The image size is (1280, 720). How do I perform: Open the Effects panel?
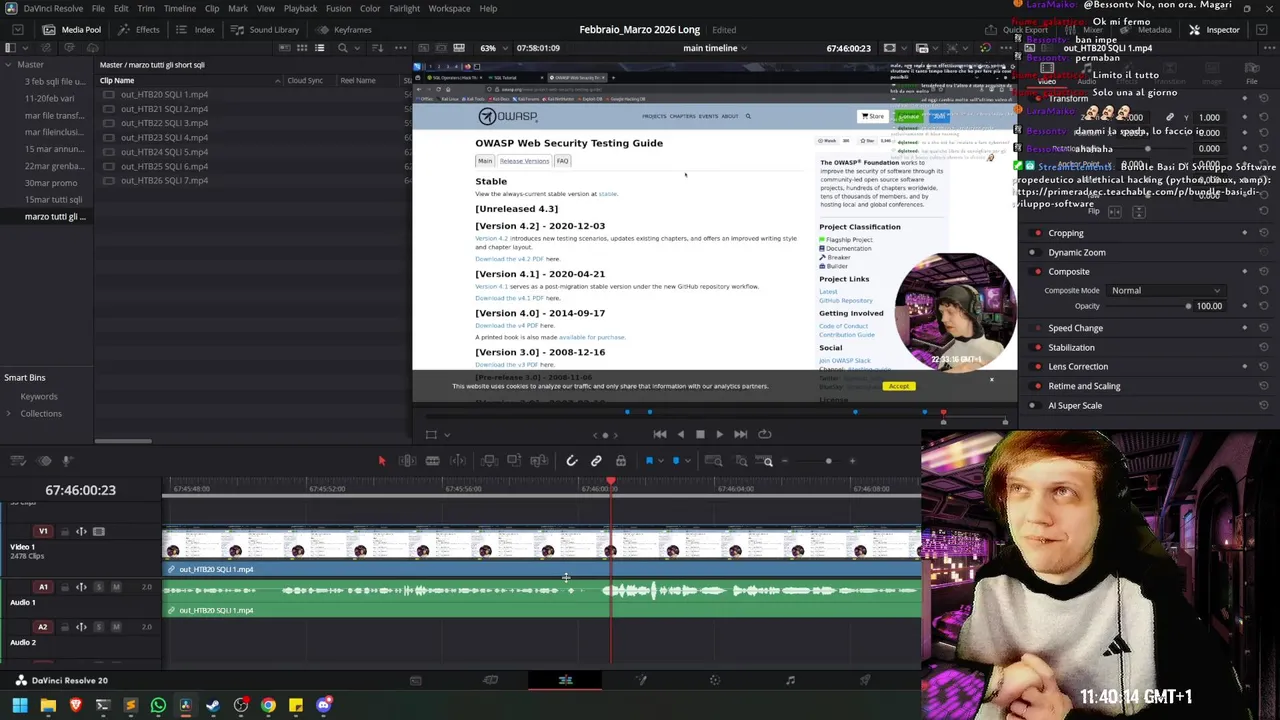click(x=138, y=30)
